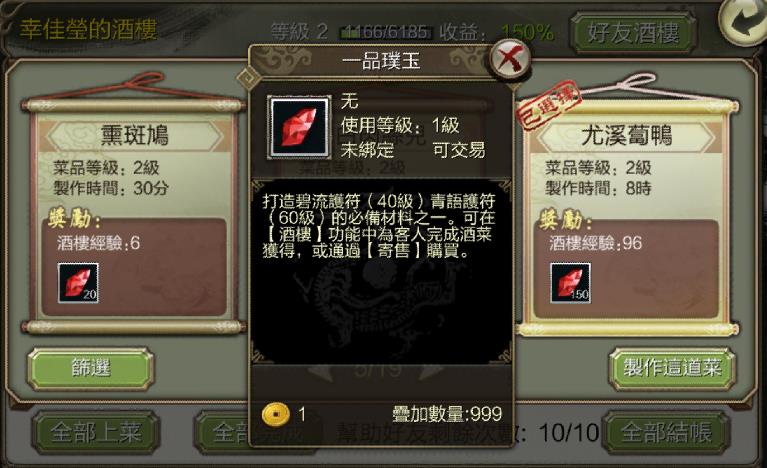Image resolution: width=767 pixels, height=468 pixels.
Task: Click the 幸佳瑩的酒樓 tavern title
Action: tap(89, 29)
